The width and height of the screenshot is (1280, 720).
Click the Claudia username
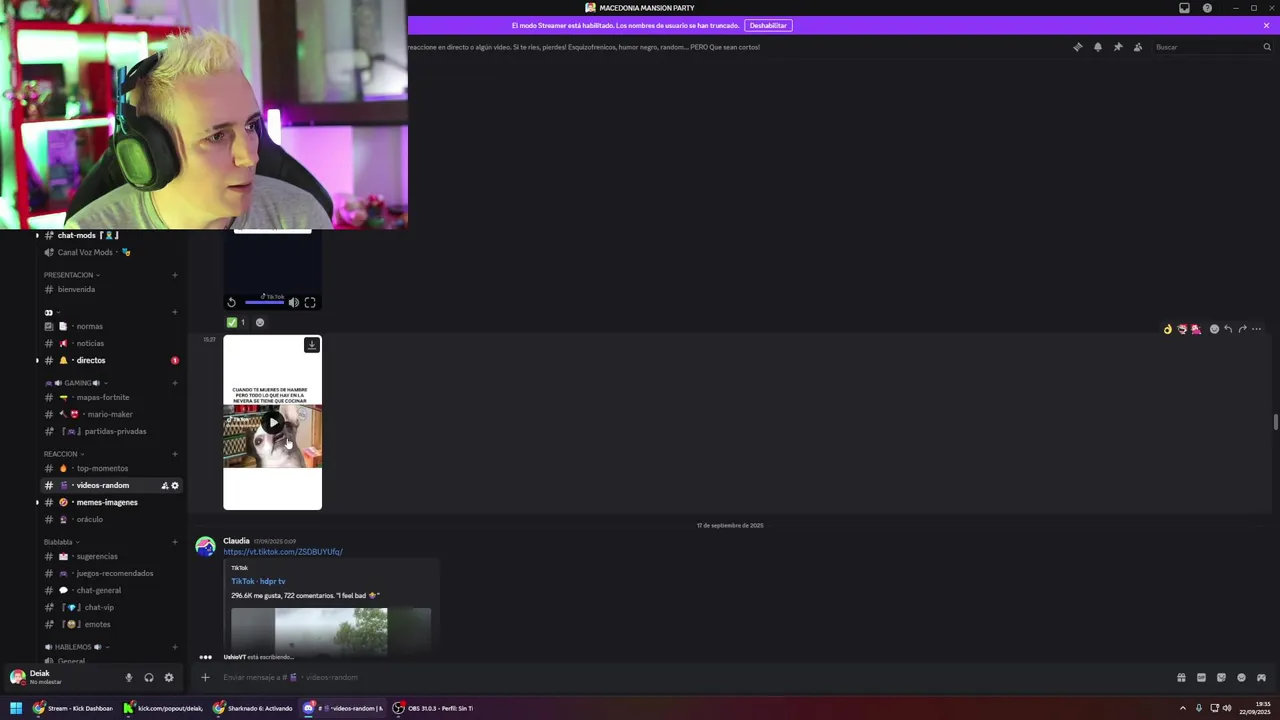coord(236,541)
